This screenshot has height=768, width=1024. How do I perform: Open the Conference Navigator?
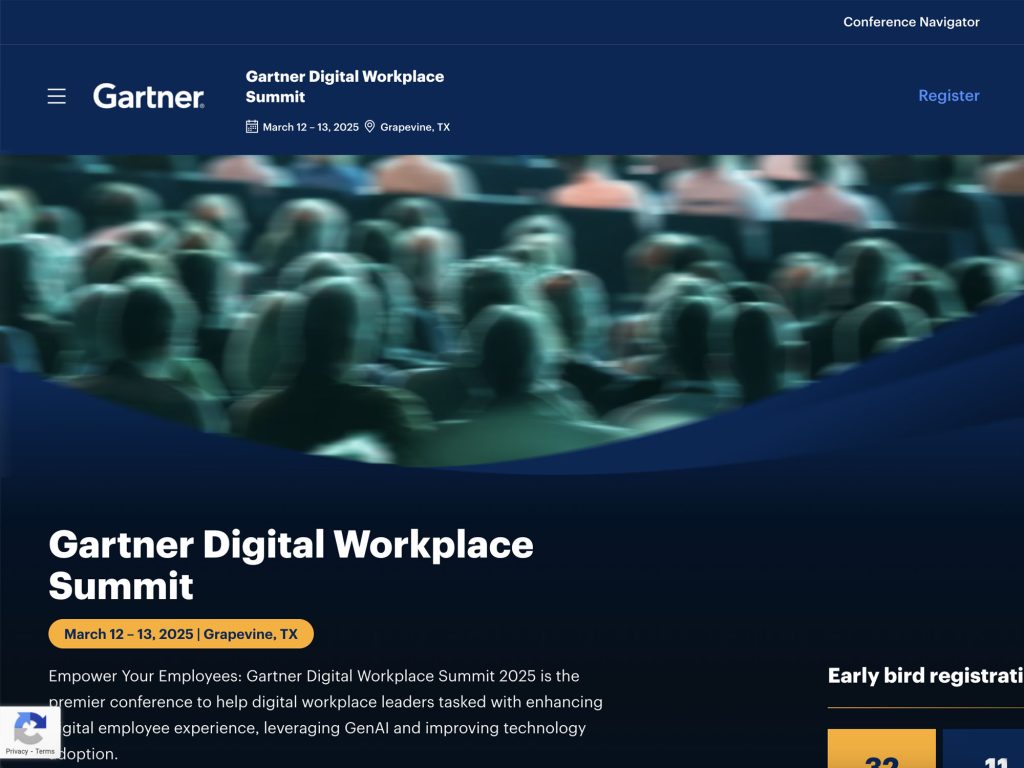(911, 22)
